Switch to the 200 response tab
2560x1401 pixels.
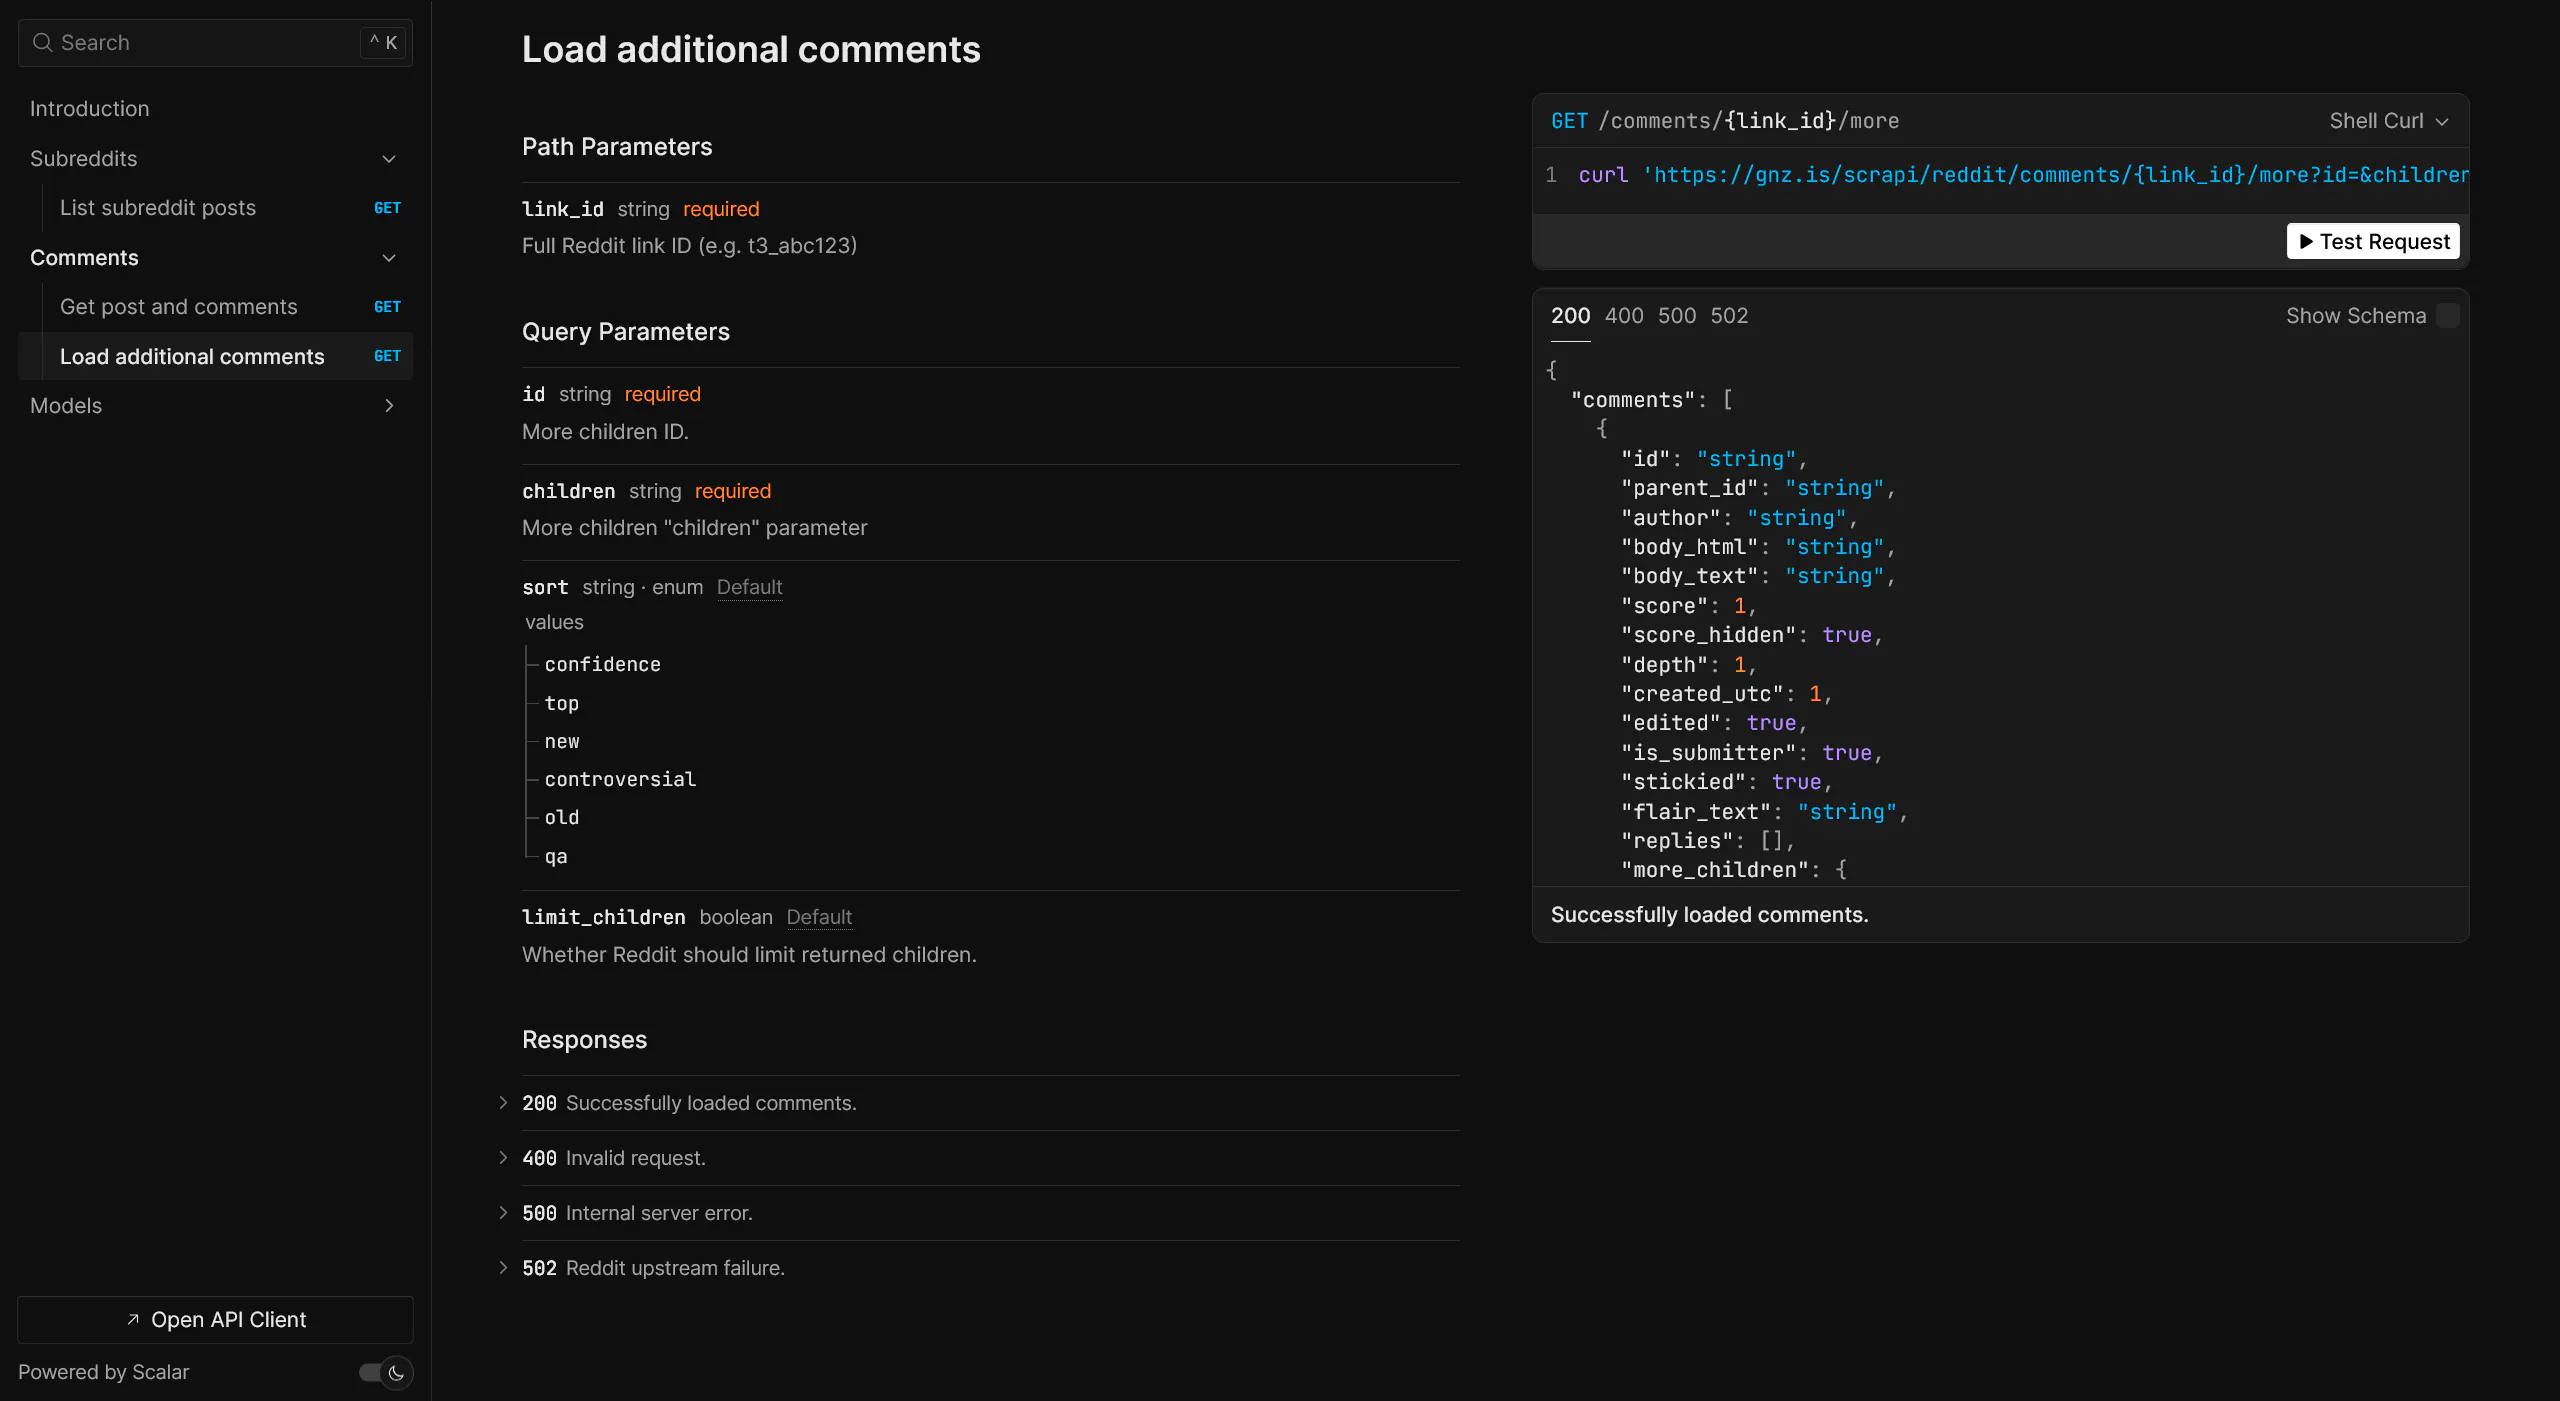click(1570, 316)
